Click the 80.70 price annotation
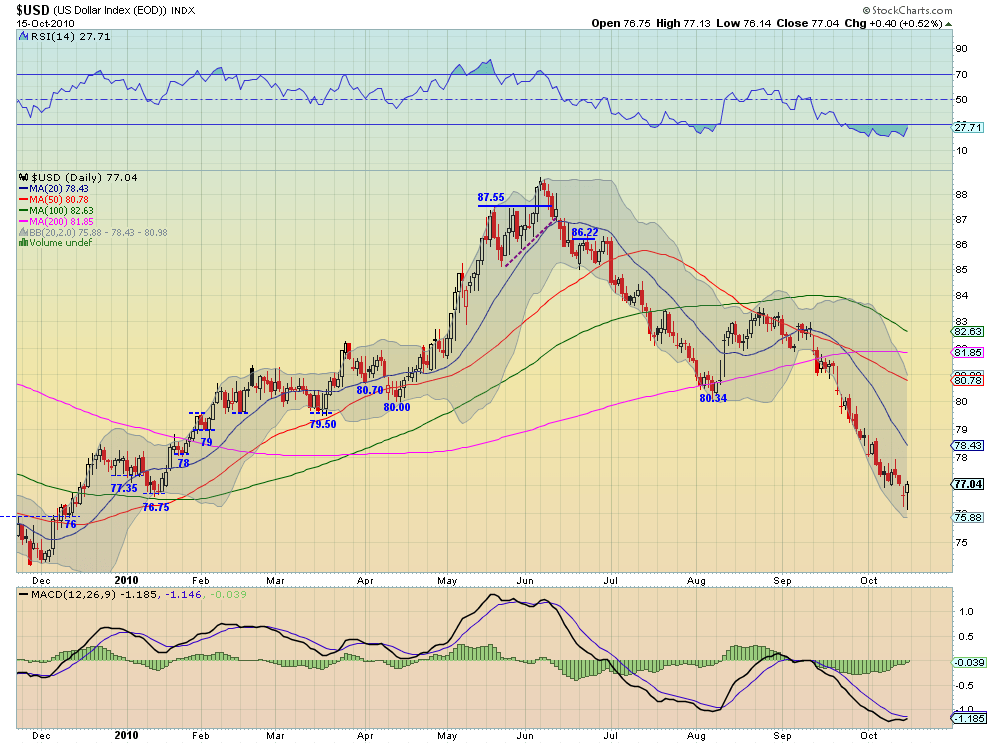 [370, 390]
